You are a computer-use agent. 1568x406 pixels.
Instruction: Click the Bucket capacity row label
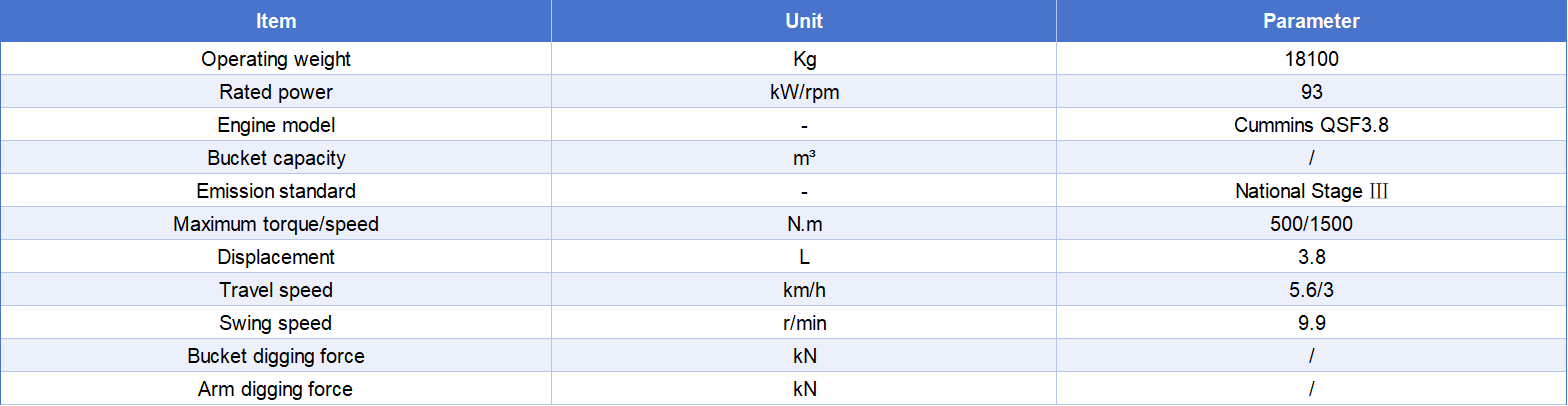coord(276,158)
